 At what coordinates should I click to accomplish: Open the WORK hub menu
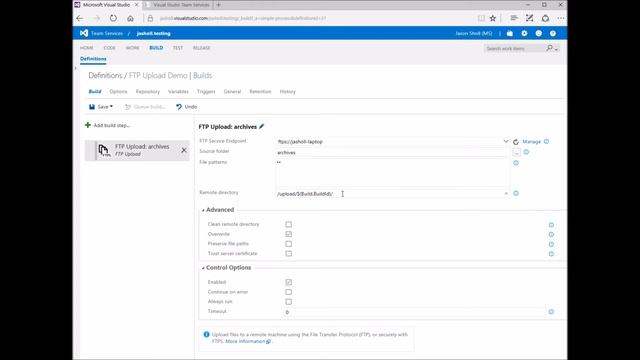coord(132,48)
